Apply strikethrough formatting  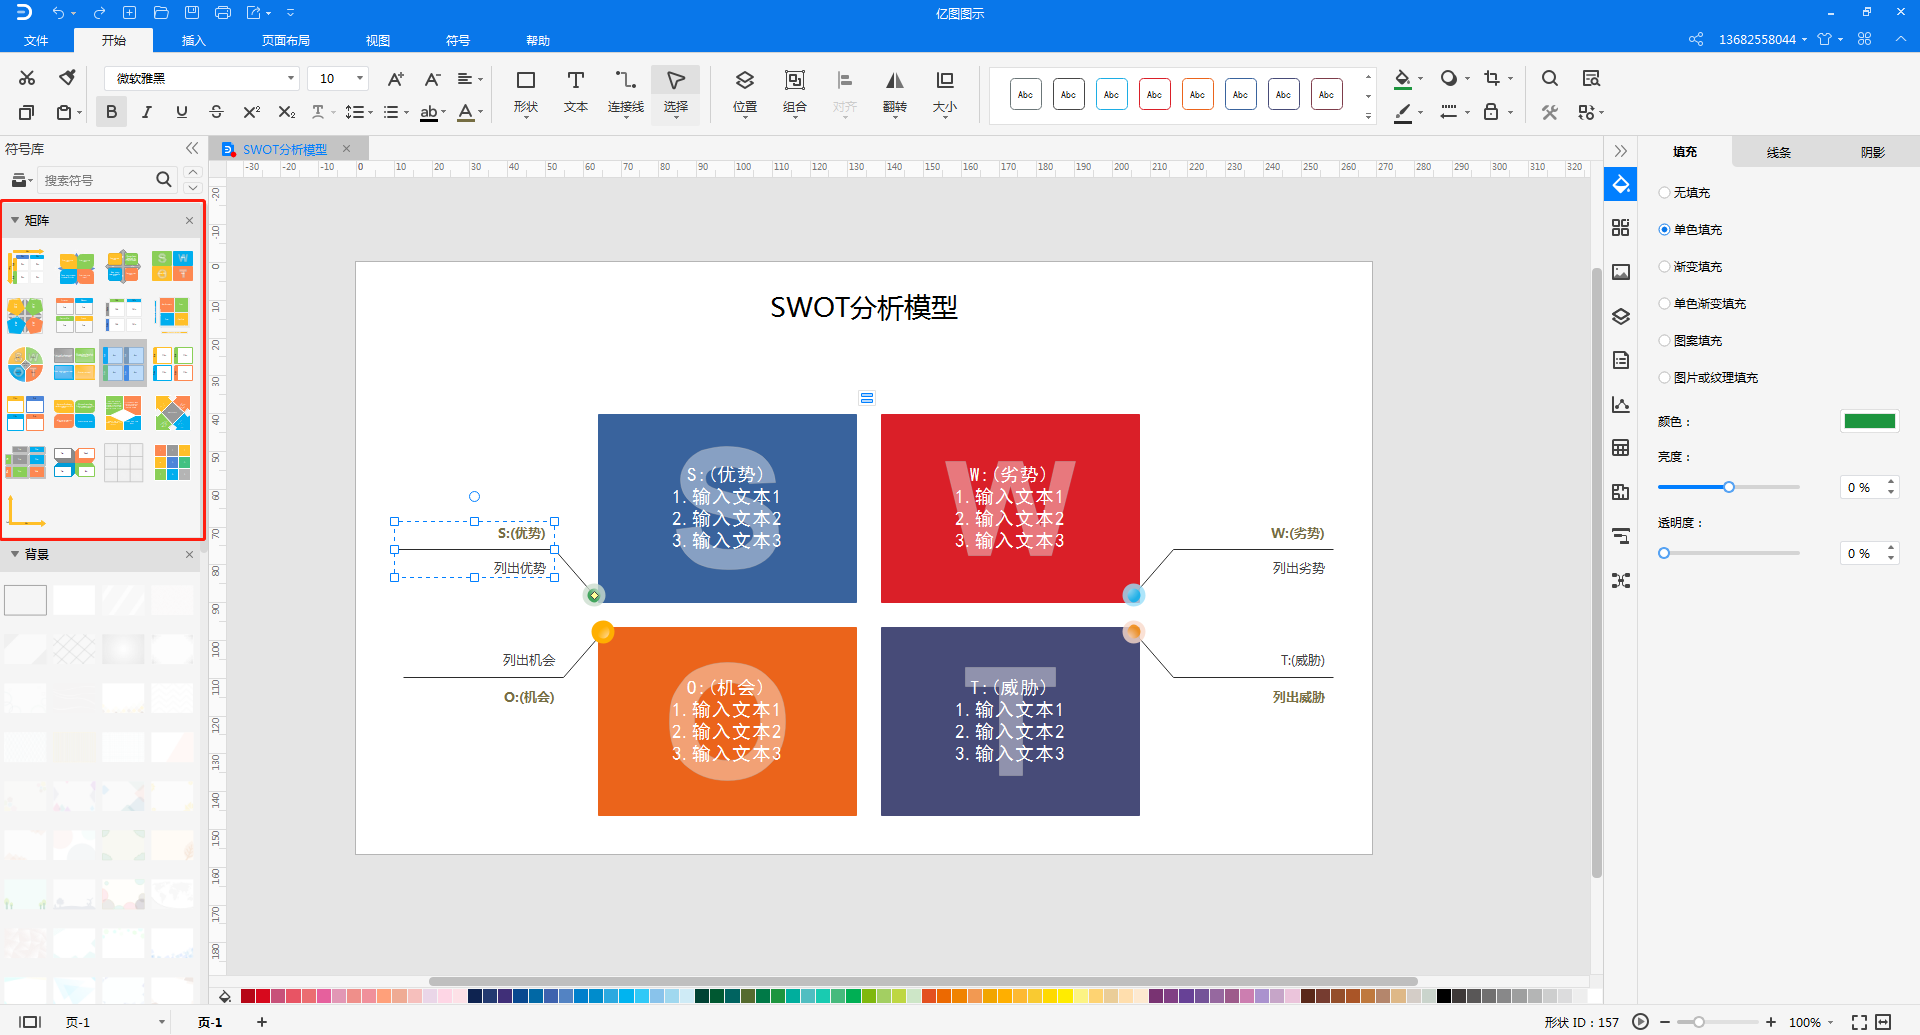point(216,112)
